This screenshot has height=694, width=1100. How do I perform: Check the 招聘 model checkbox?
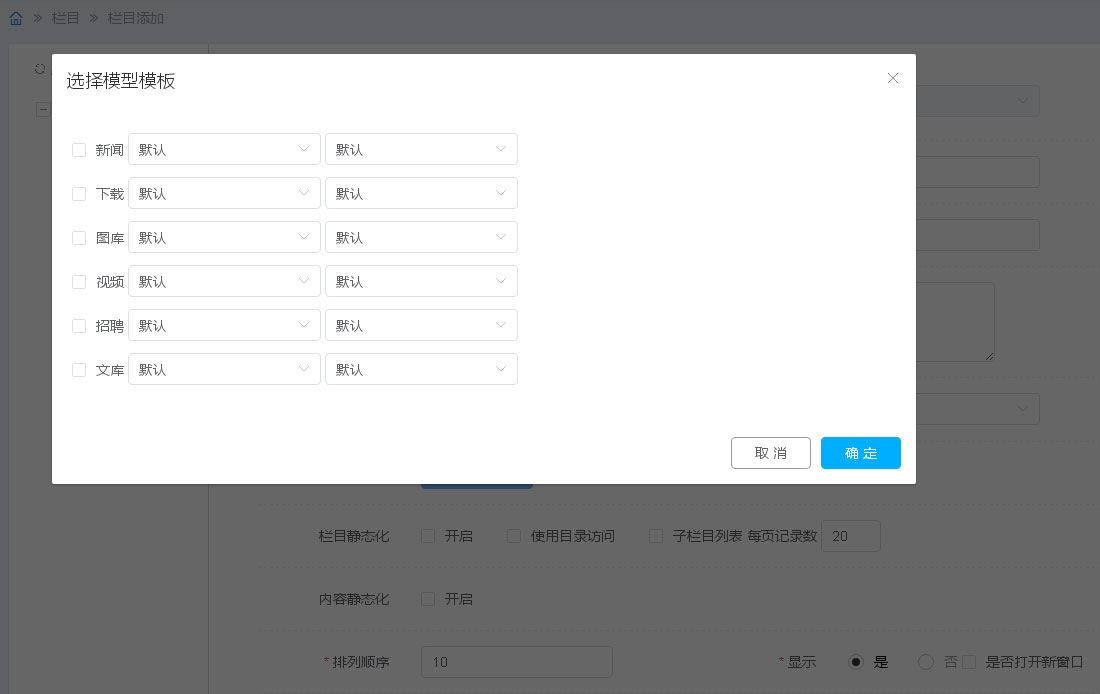tap(79, 326)
